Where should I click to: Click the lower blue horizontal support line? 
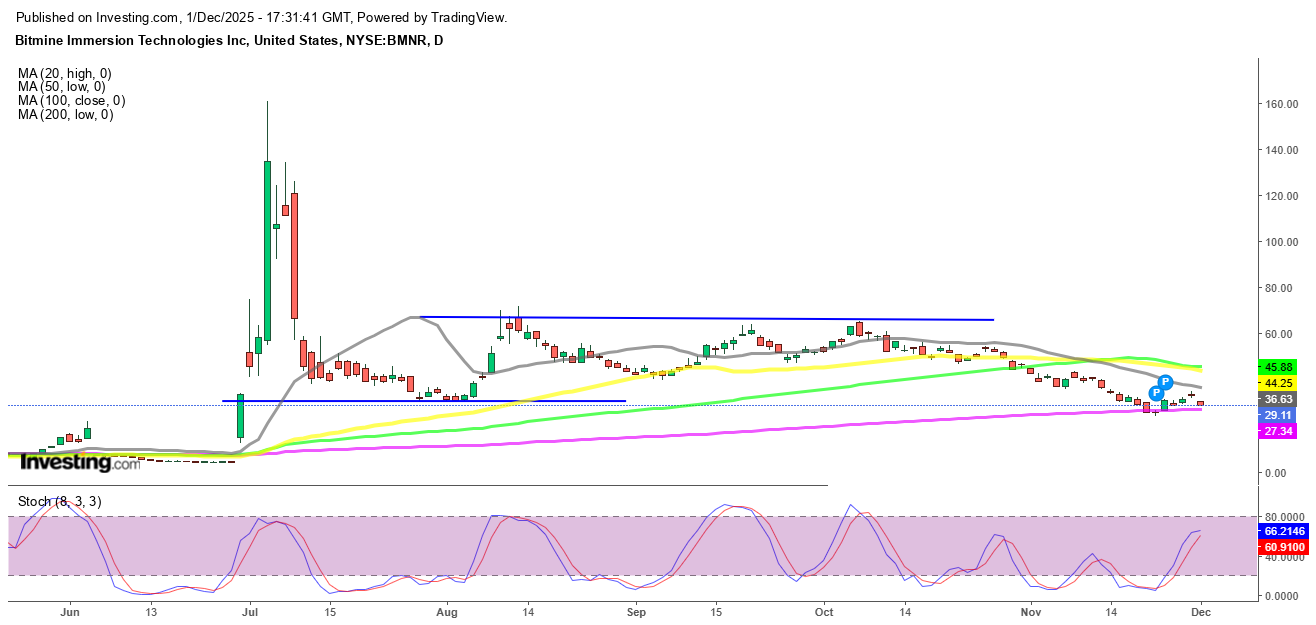420,401
